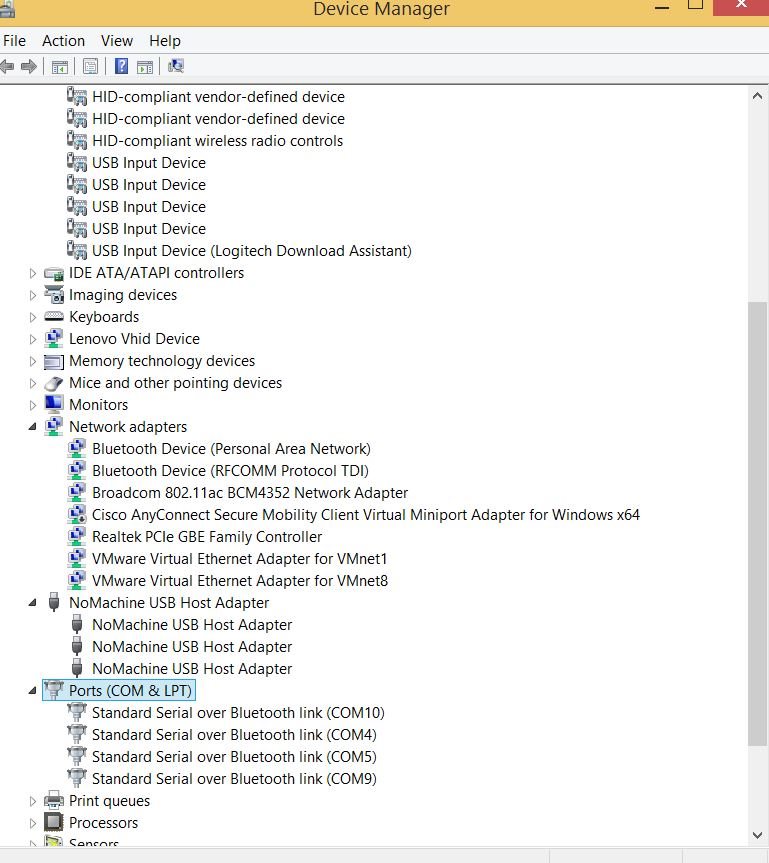Expand the Keyboards node
Viewport: 769px width, 863px height.
[32, 317]
